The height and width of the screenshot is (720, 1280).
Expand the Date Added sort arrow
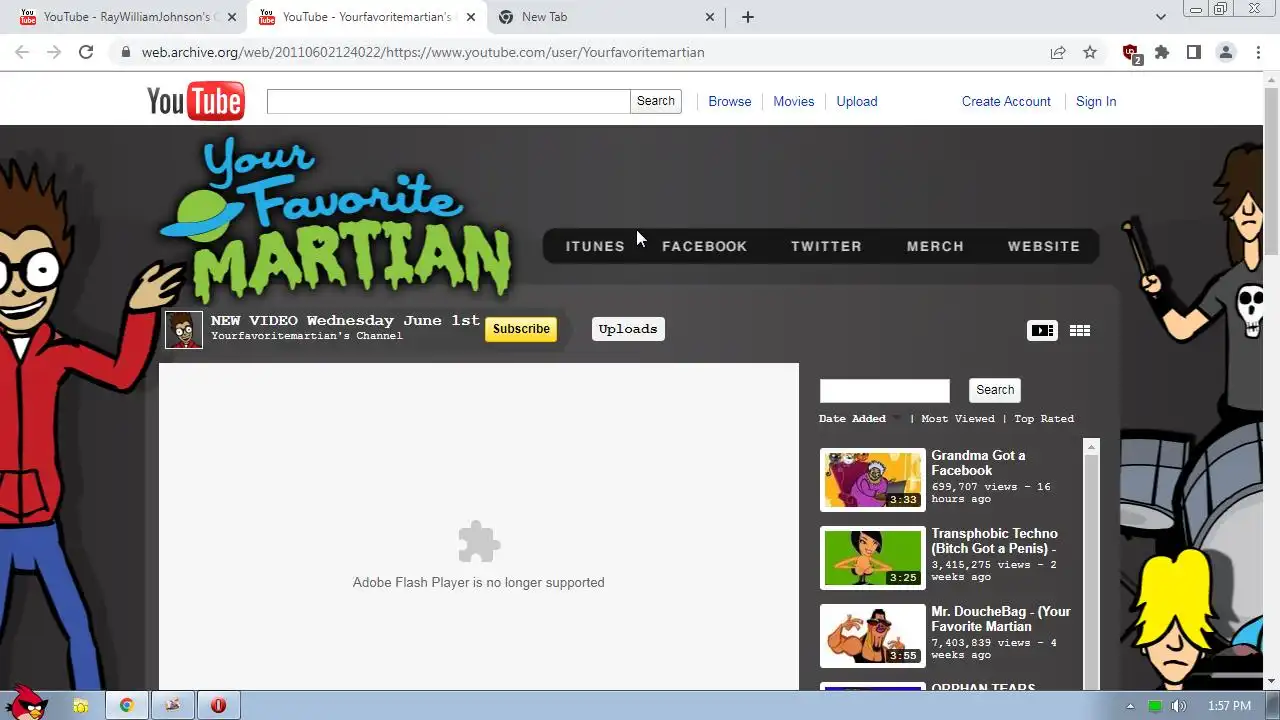[896, 419]
